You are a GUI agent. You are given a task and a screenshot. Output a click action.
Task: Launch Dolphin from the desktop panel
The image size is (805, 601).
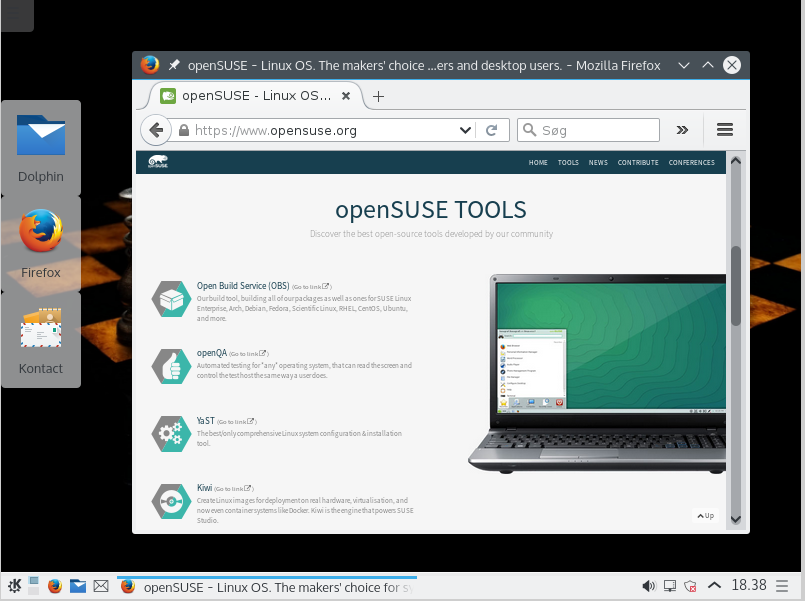[41, 148]
